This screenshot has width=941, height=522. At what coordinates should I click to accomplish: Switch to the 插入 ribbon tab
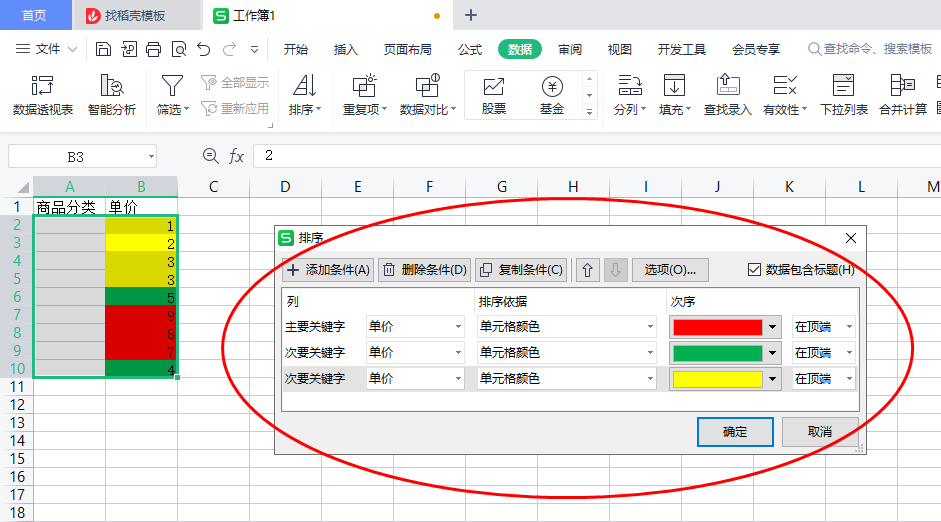[x=346, y=49]
